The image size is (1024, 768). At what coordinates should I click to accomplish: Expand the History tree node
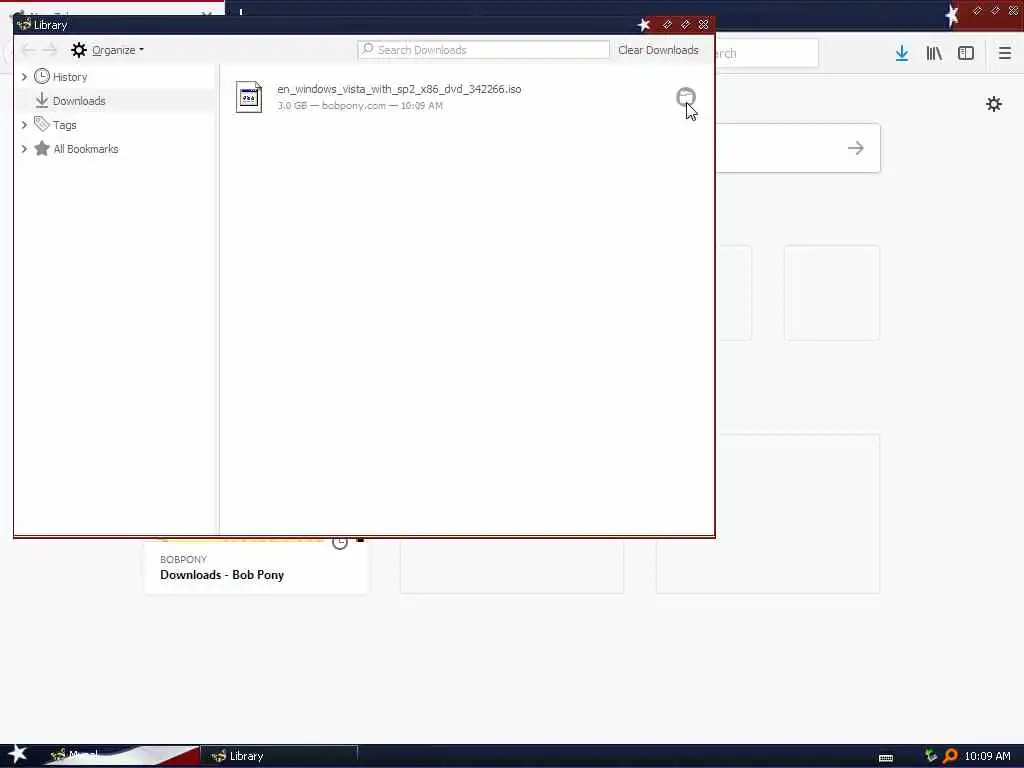[x=24, y=77]
